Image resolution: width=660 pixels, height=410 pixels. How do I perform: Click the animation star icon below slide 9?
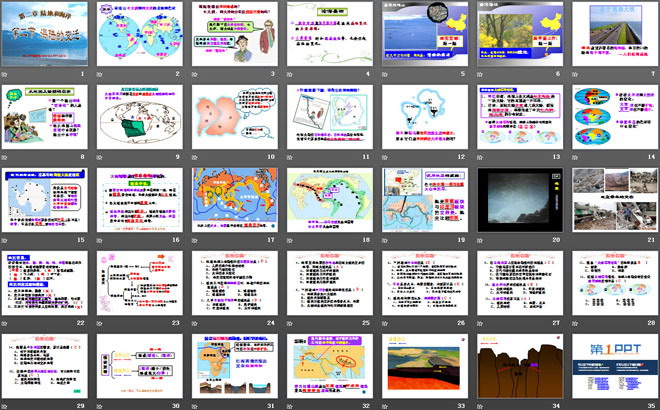[x=101, y=157]
